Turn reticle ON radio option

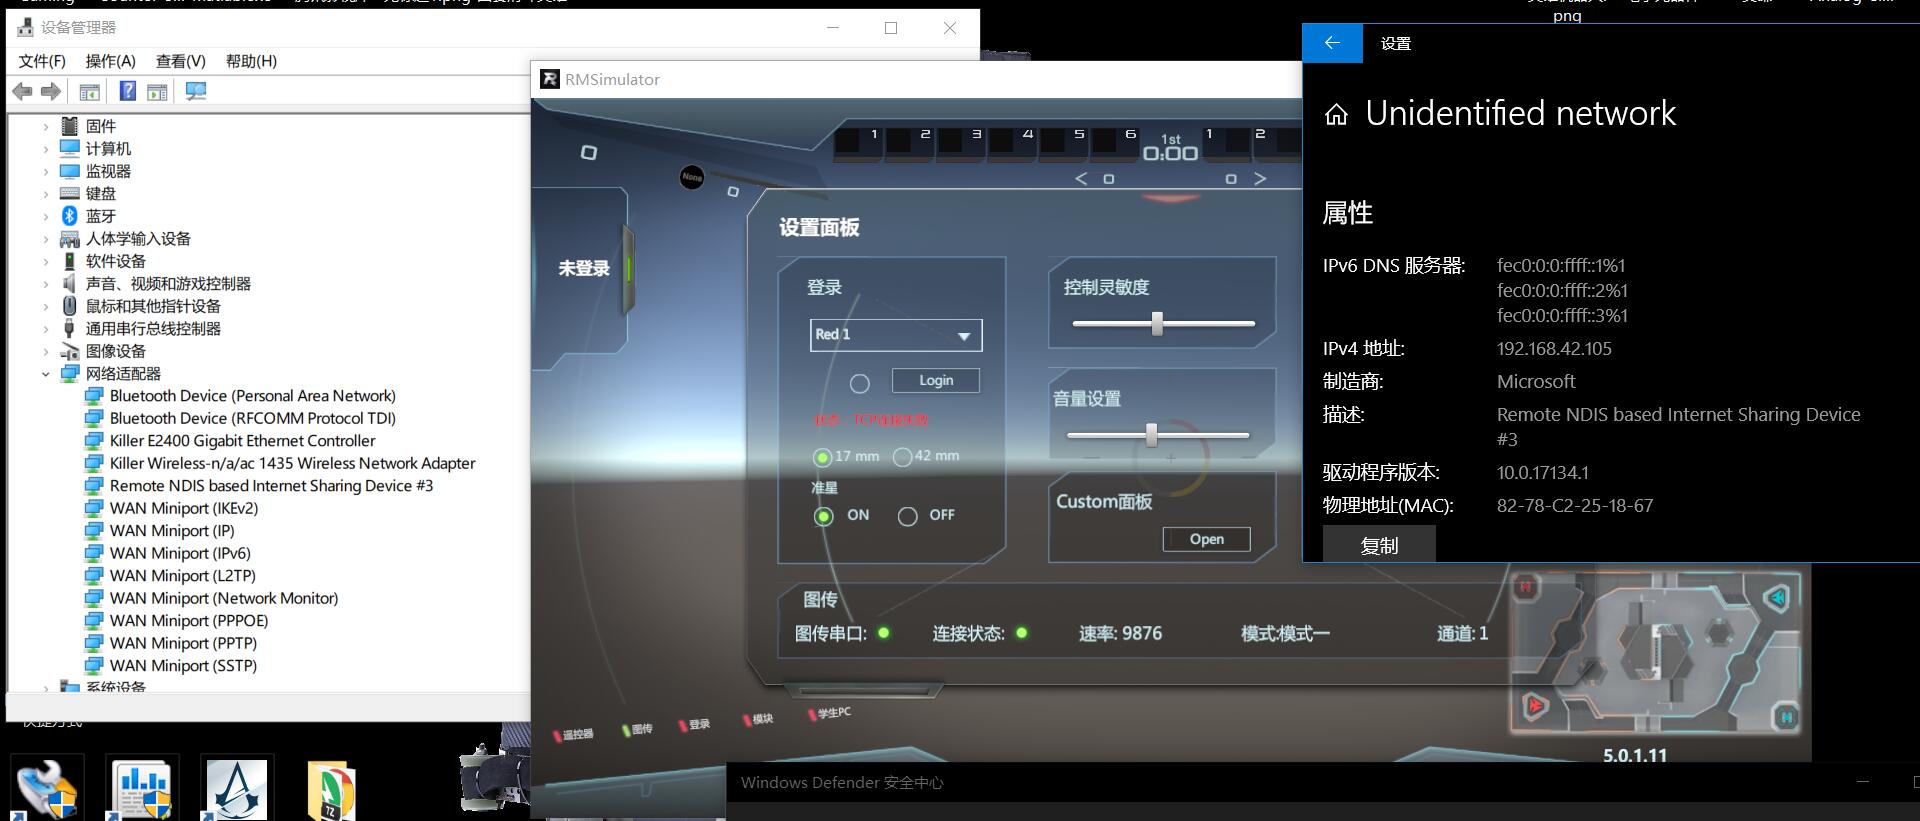tap(823, 516)
